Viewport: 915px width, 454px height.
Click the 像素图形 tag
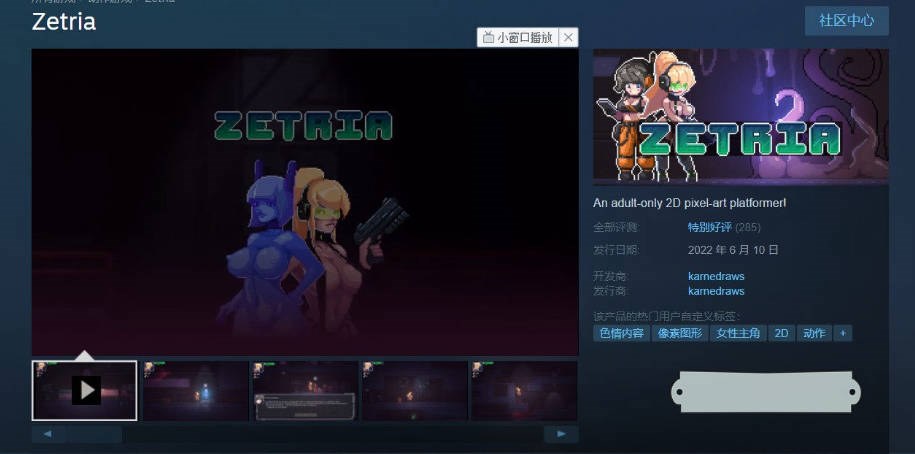680,333
